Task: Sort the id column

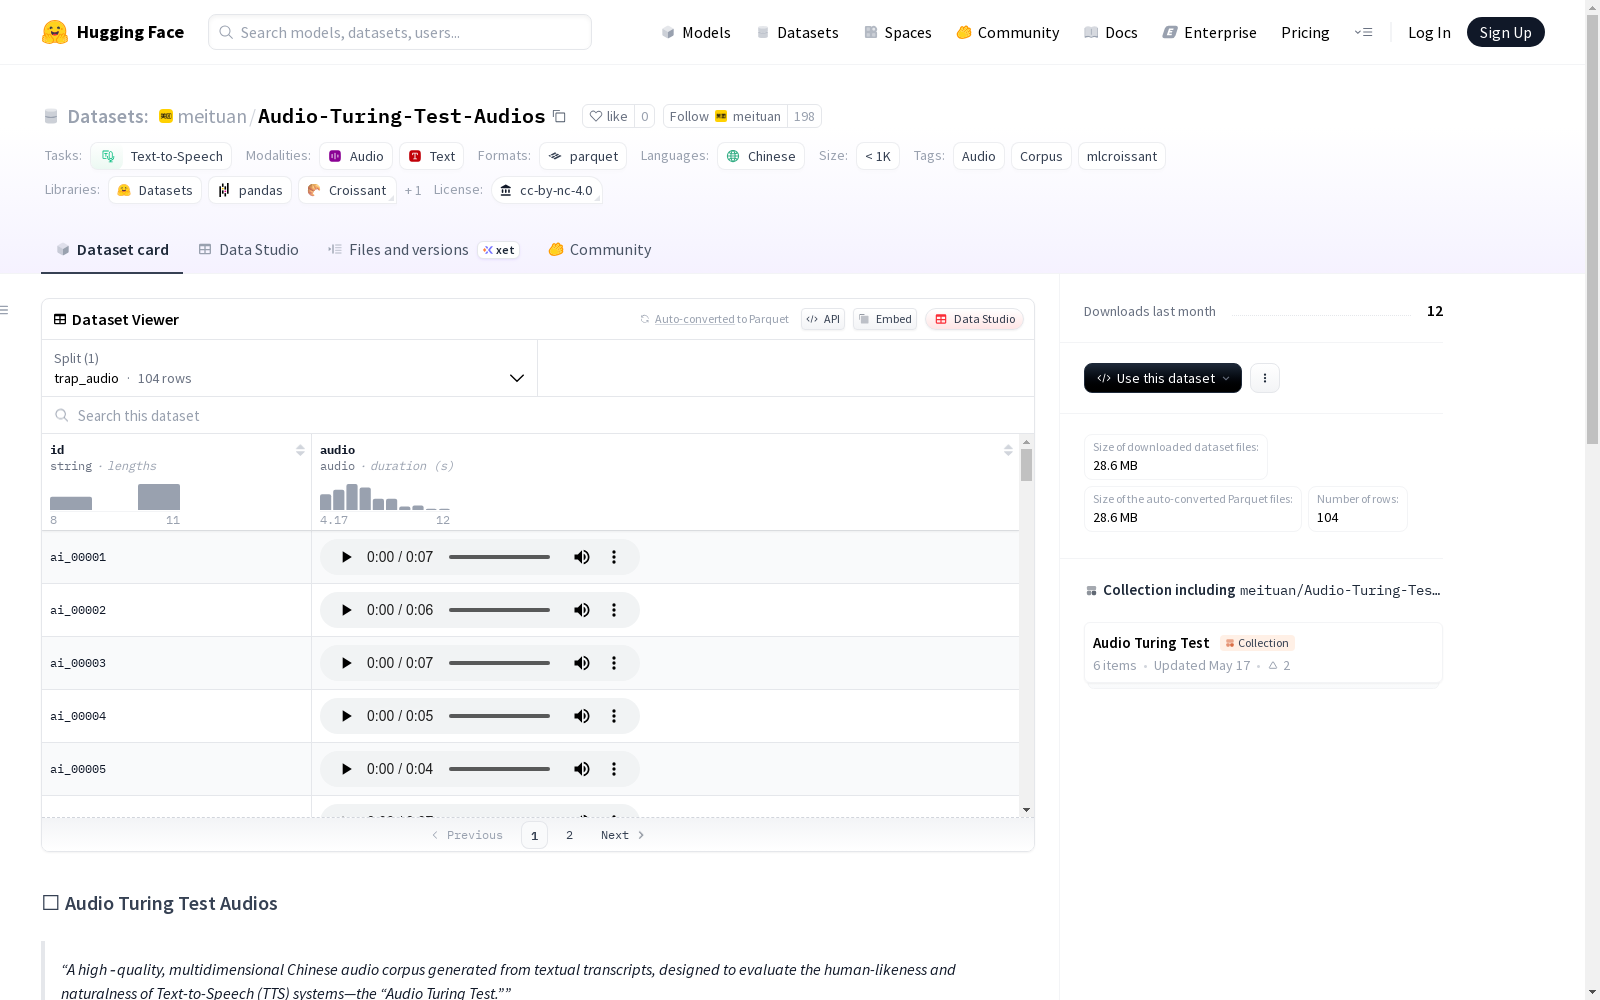Action: 300,450
